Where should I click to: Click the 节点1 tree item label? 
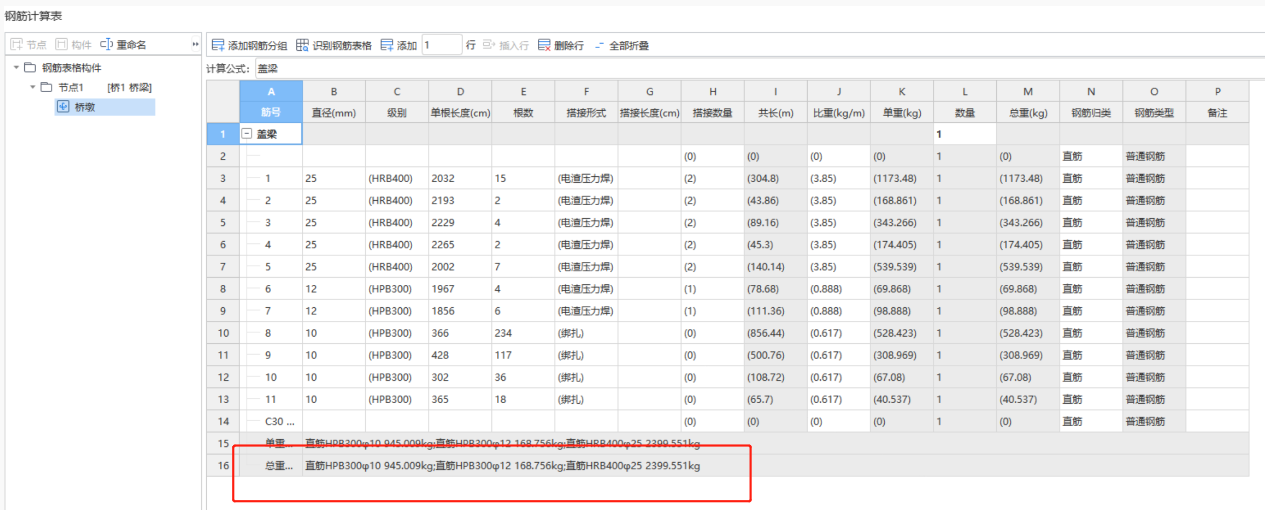[70, 87]
